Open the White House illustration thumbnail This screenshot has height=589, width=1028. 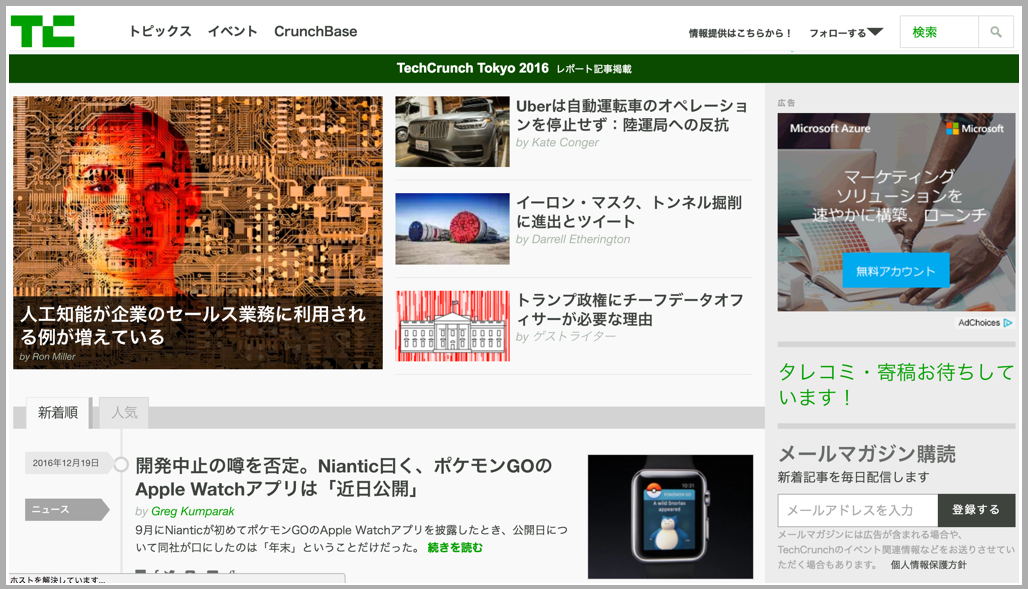point(452,326)
